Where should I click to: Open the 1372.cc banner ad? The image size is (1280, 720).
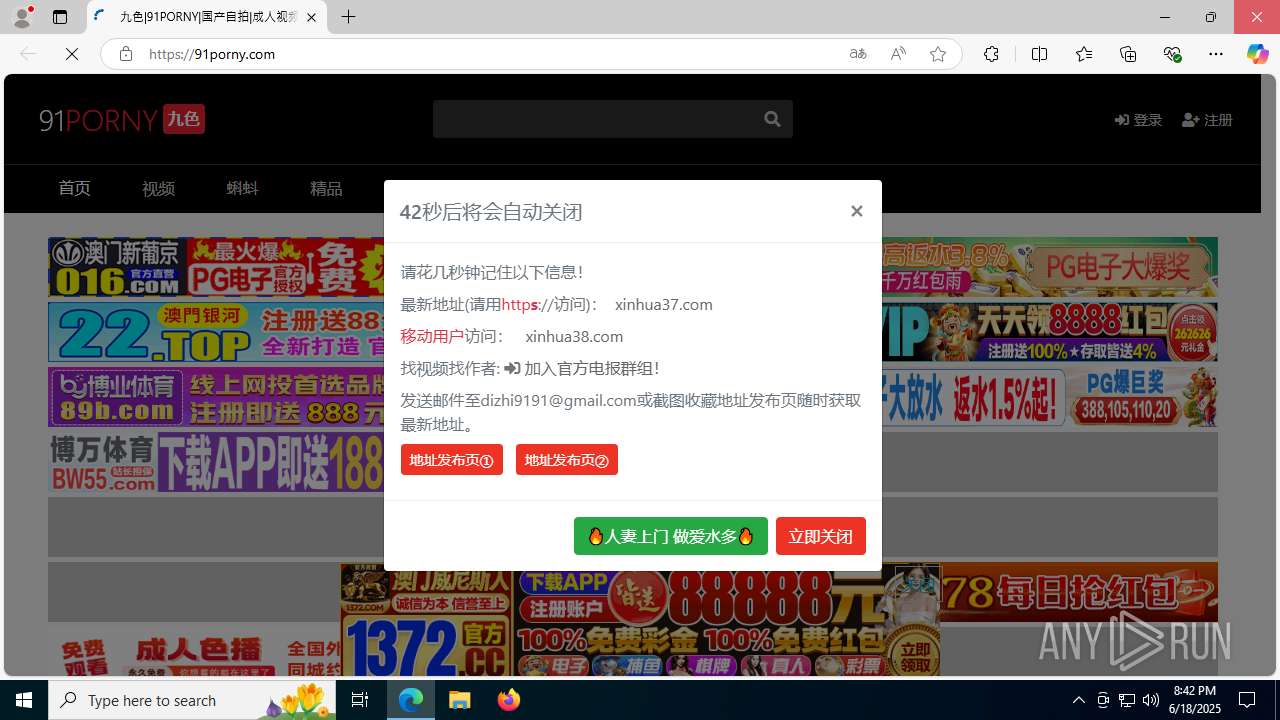point(427,620)
